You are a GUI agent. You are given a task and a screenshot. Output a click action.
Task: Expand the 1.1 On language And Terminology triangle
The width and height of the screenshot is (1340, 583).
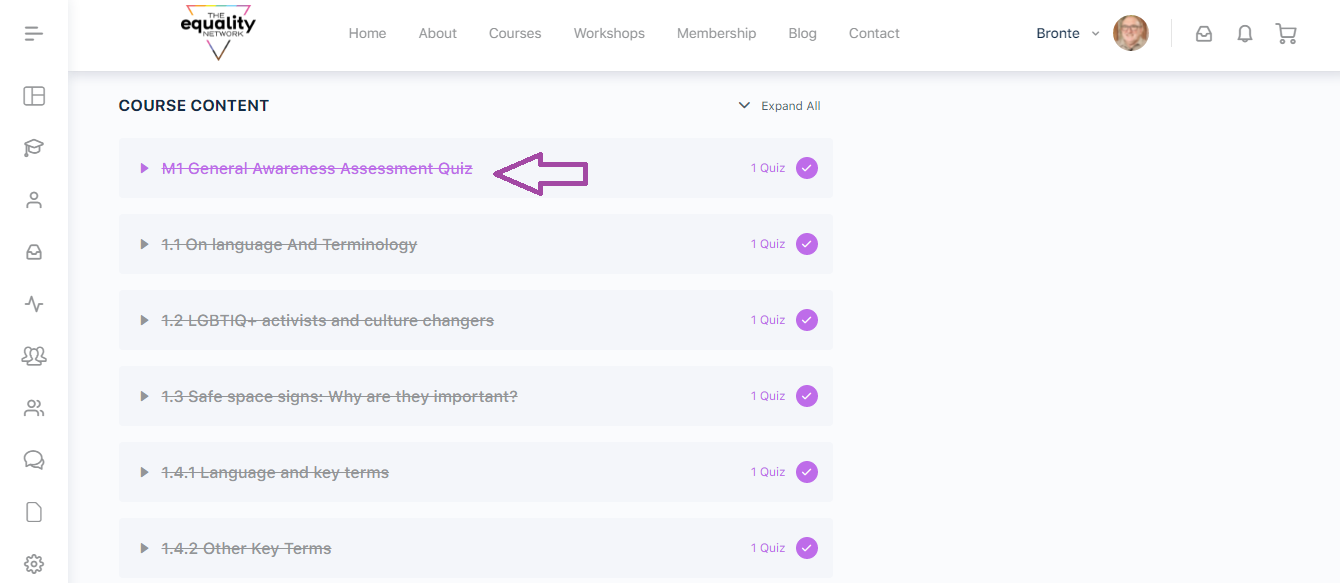(145, 244)
